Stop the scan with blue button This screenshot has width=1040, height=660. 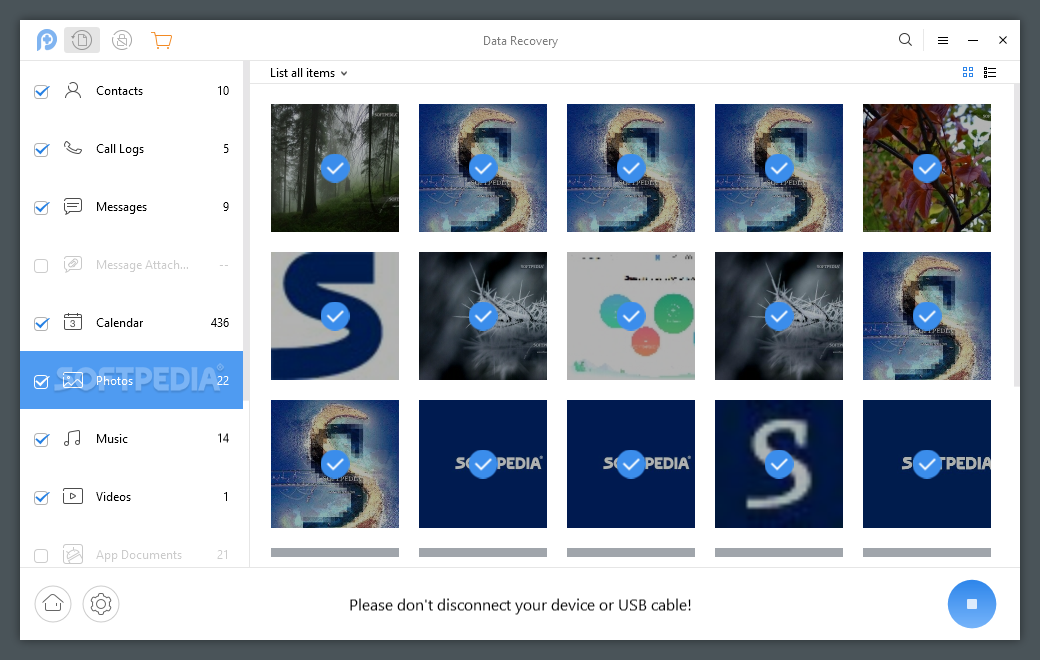972,604
